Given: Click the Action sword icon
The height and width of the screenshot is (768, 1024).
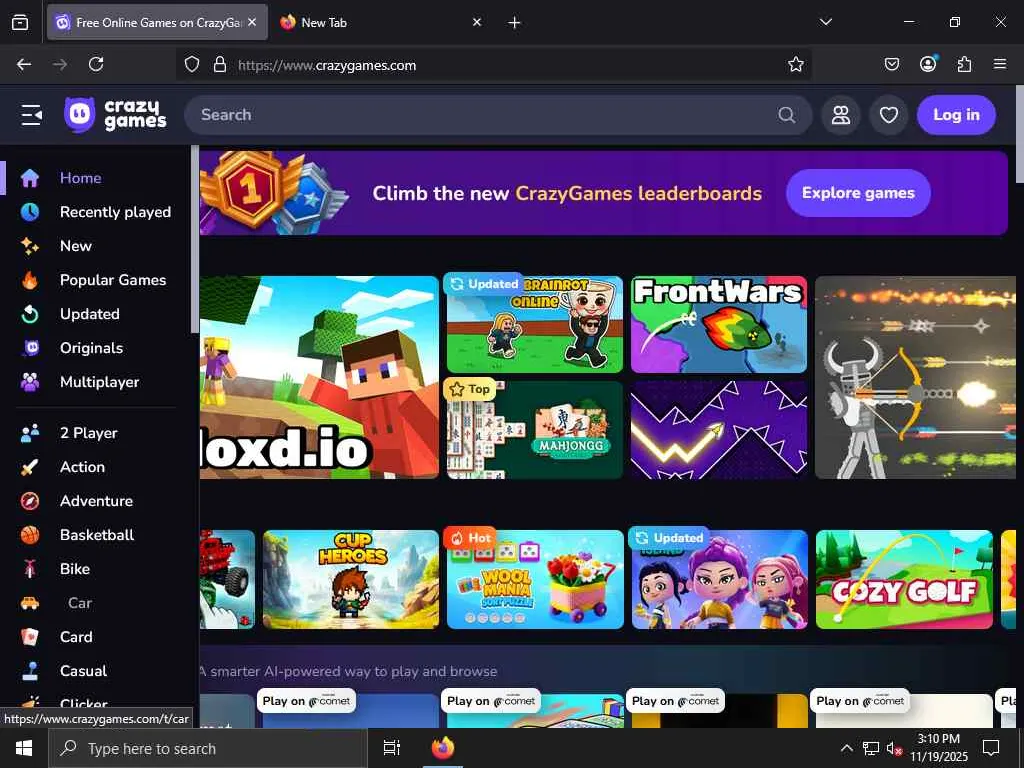Looking at the screenshot, I should click(x=29, y=467).
